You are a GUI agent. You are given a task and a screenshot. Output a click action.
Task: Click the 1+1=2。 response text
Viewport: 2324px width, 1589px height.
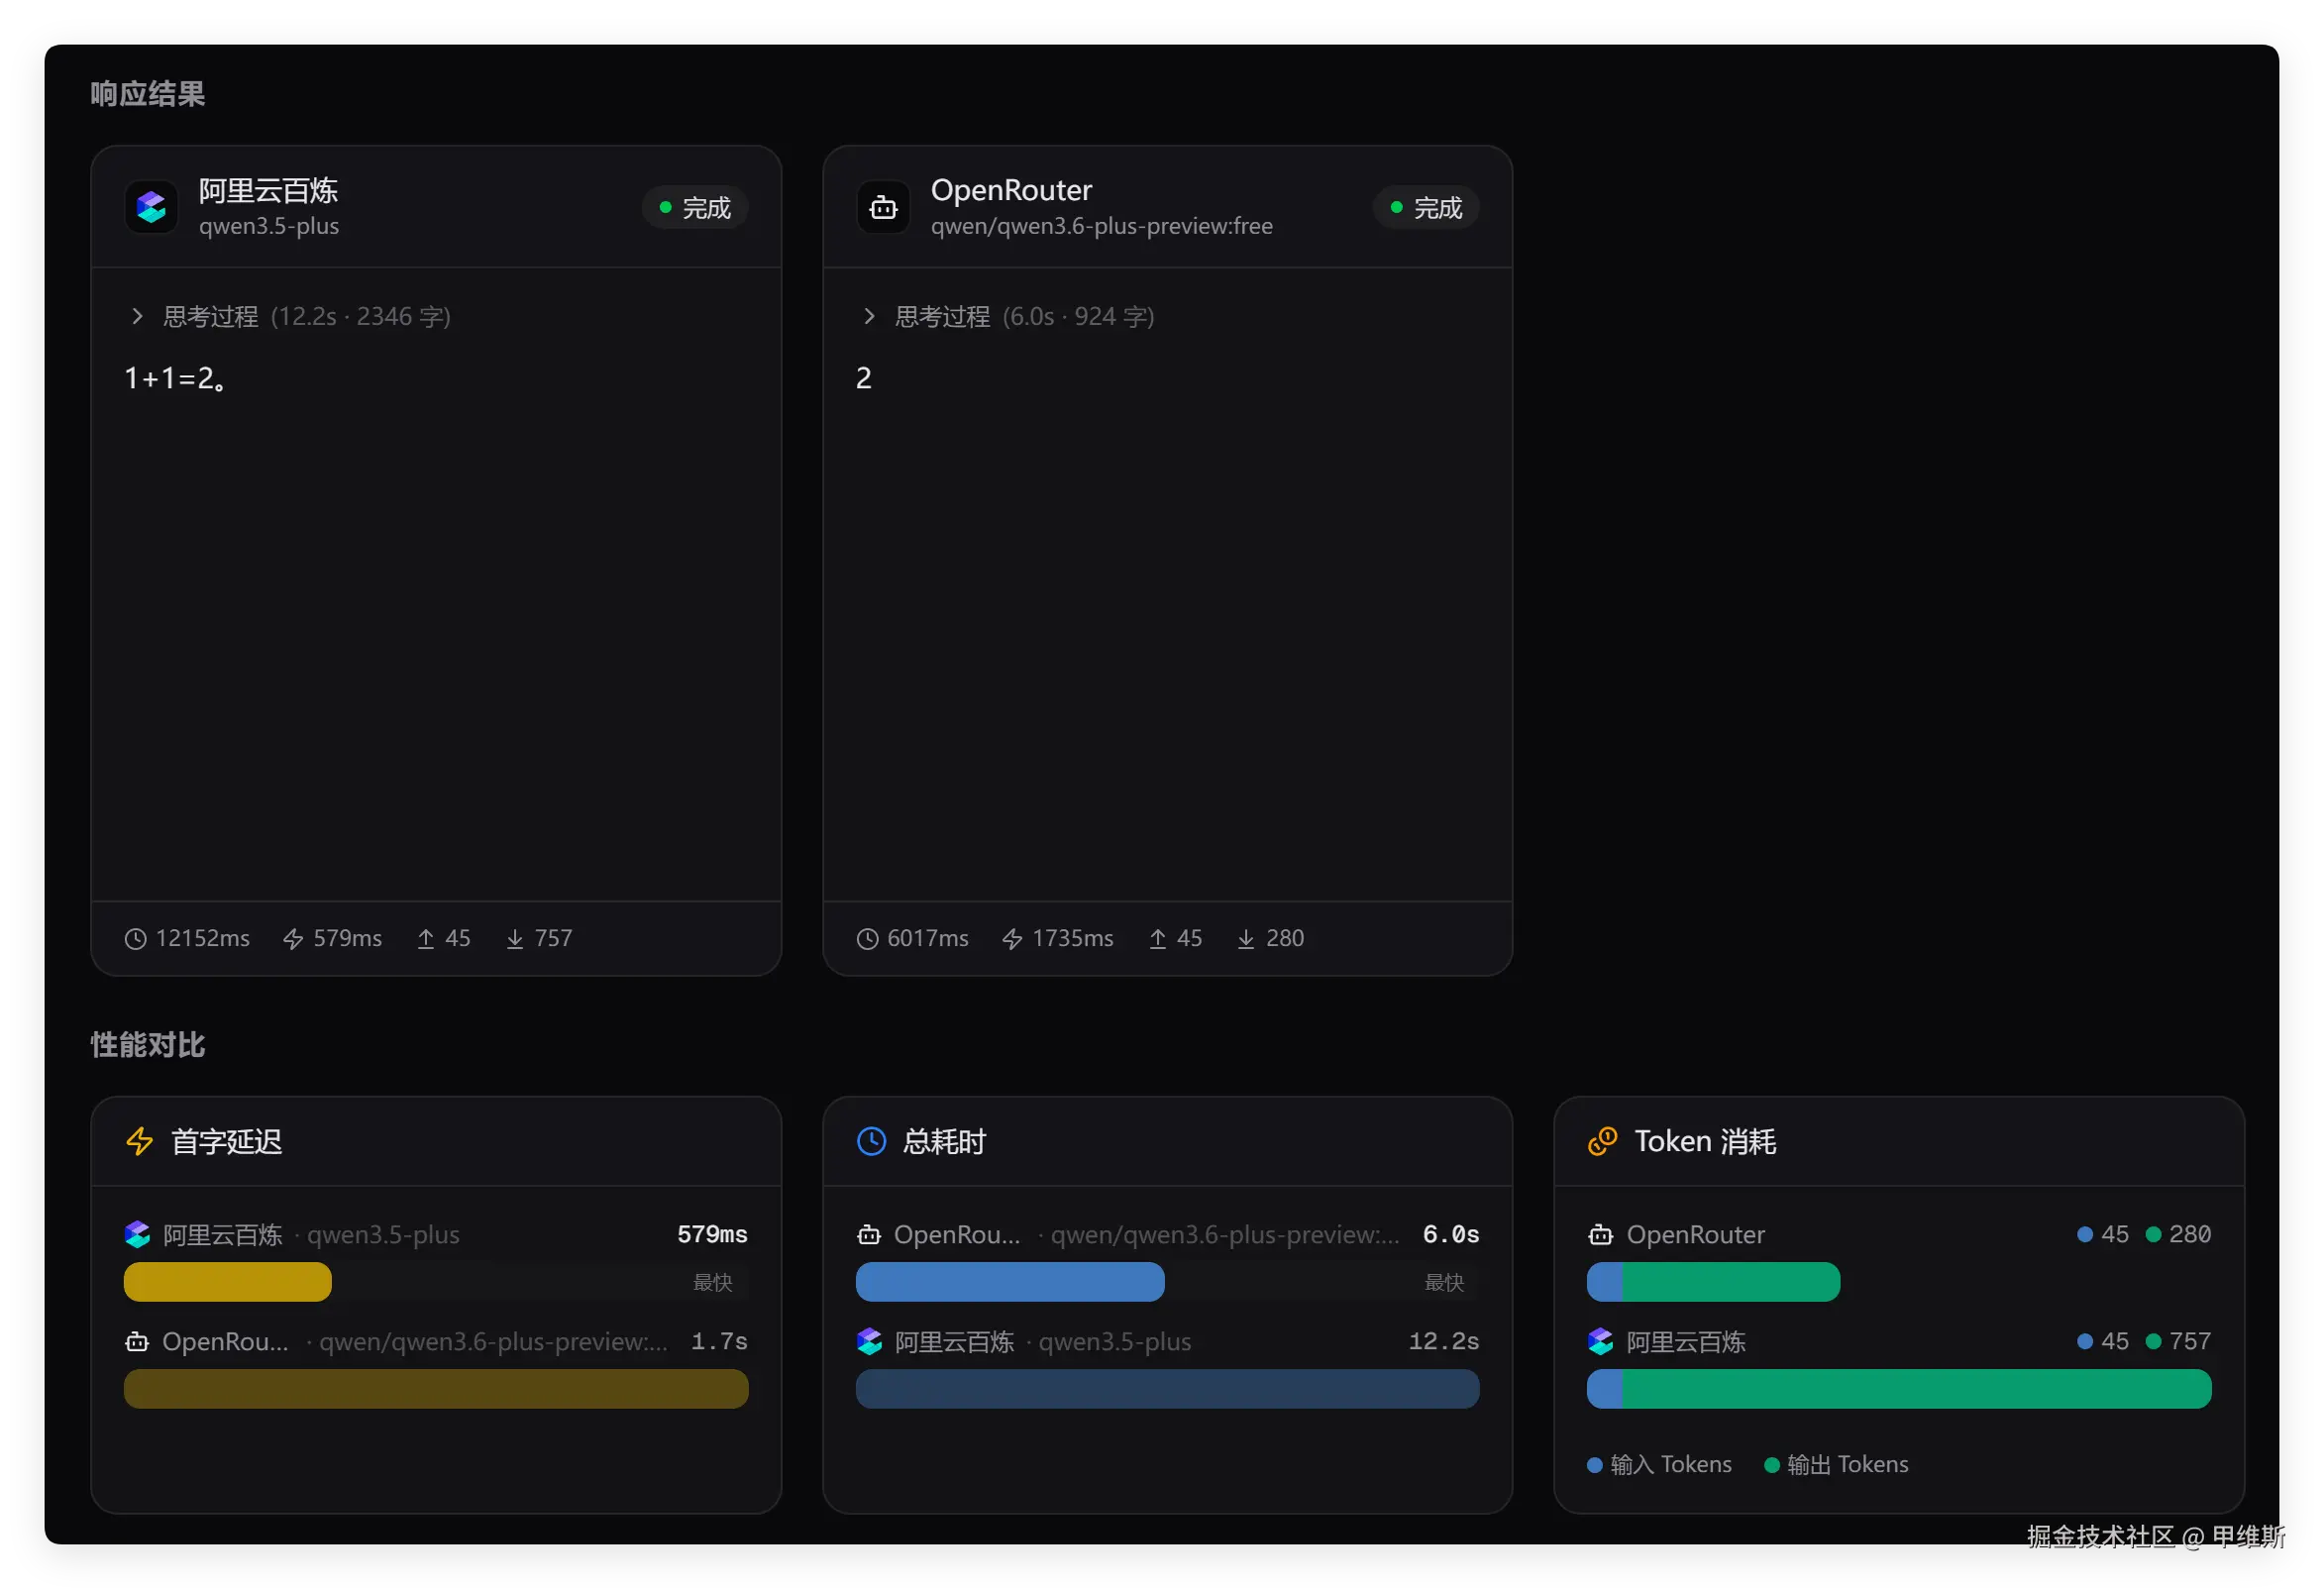coord(176,379)
